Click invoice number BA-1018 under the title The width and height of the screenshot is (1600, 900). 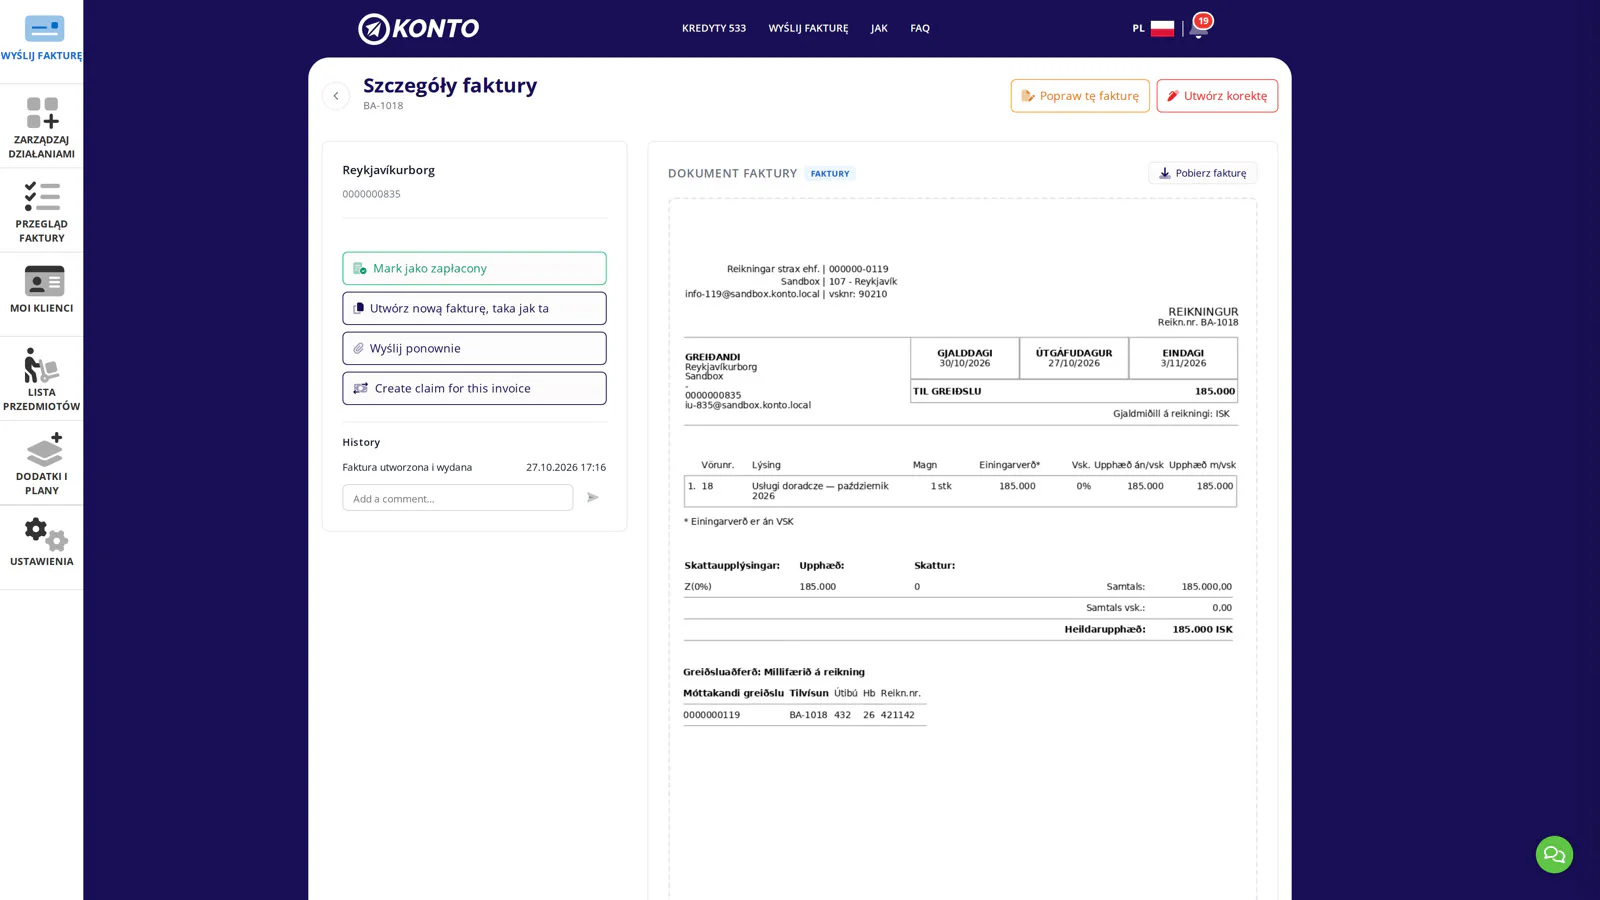coord(383,106)
